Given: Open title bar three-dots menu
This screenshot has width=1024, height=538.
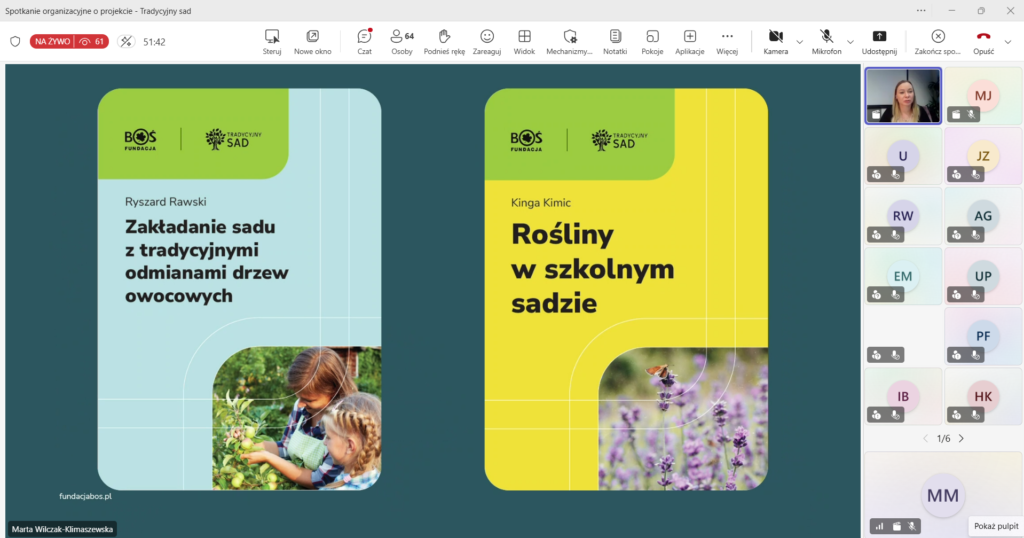Looking at the screenshot, I should [921, 10].
